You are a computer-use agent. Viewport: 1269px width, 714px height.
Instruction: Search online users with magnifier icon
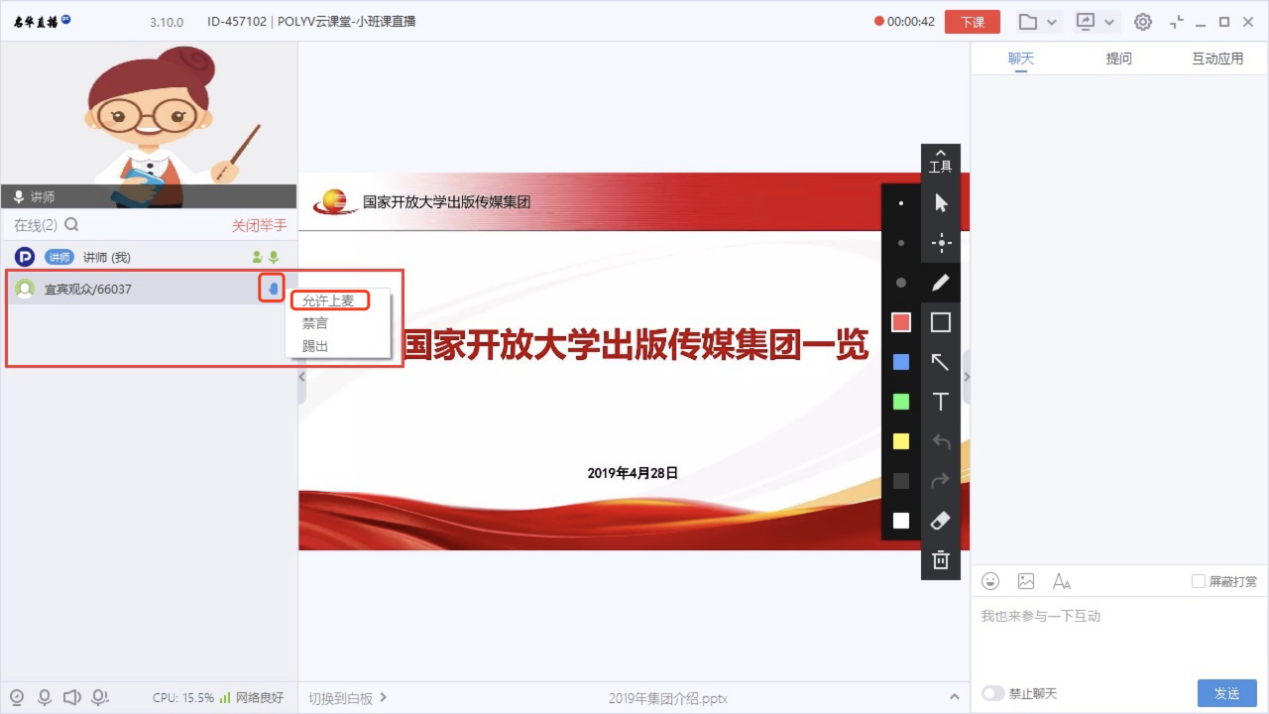[x=71, y=225]
